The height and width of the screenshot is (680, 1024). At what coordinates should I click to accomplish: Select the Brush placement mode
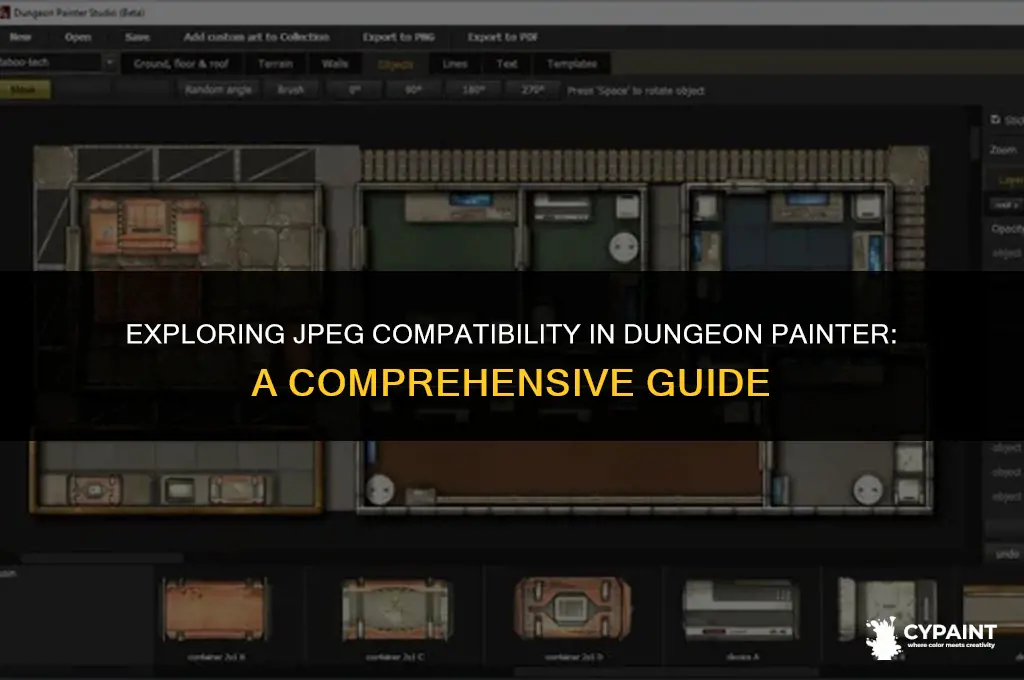[x=291, y=89]
